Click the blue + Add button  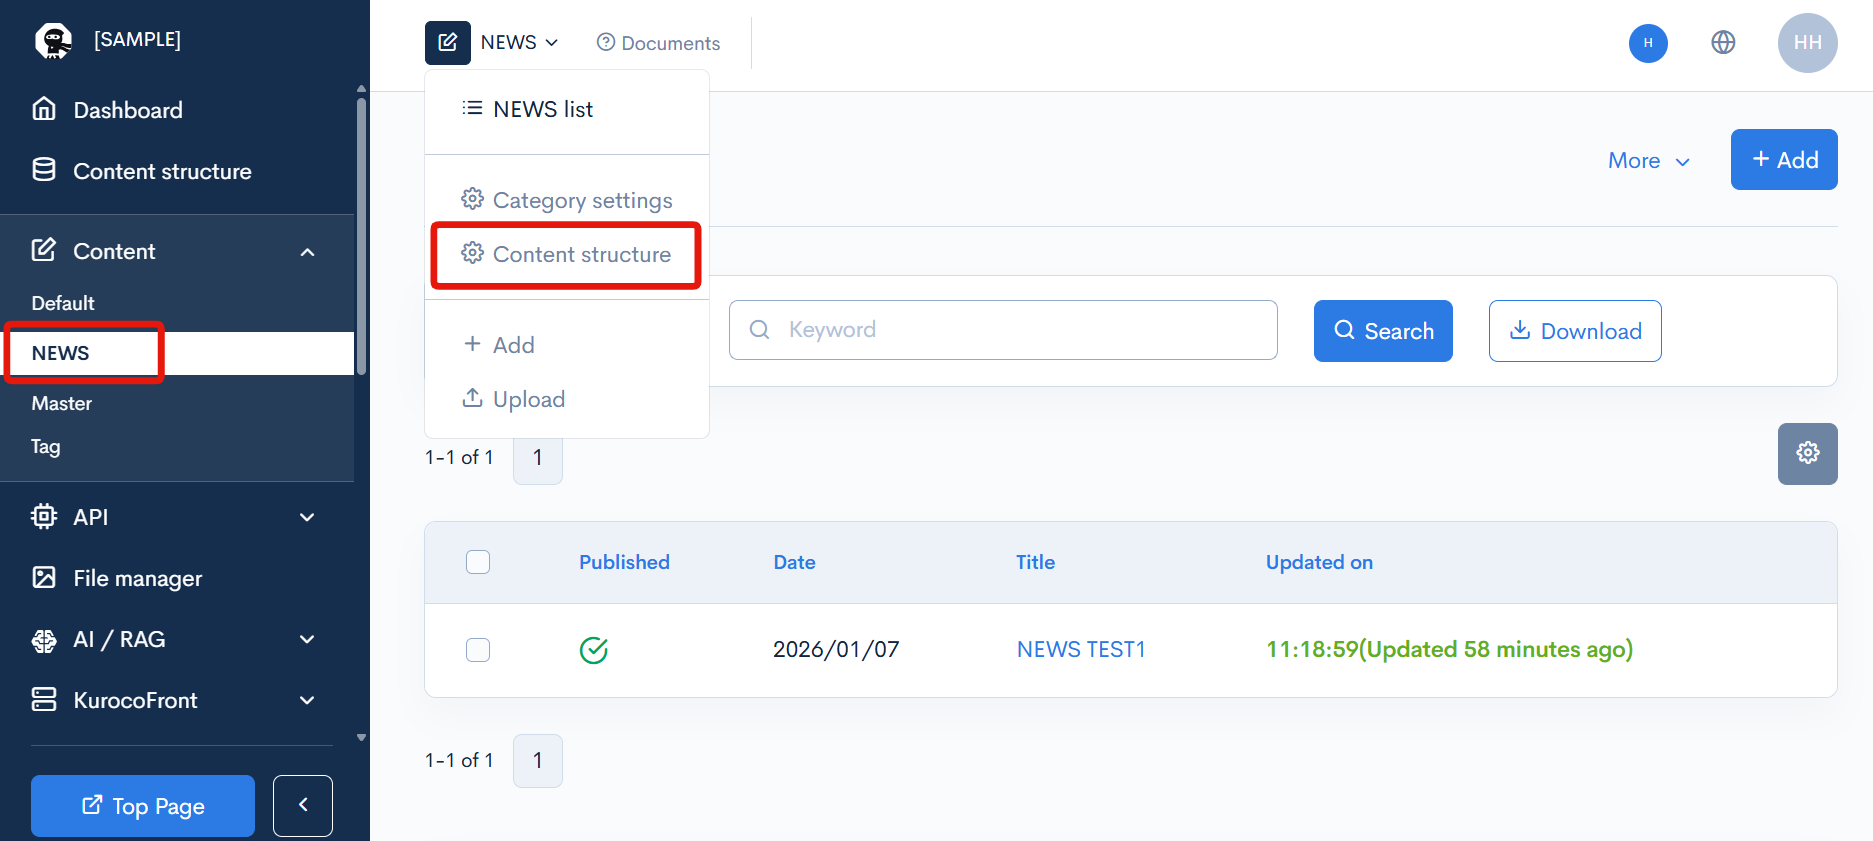pyautogui.click(x=1784, y=159)
